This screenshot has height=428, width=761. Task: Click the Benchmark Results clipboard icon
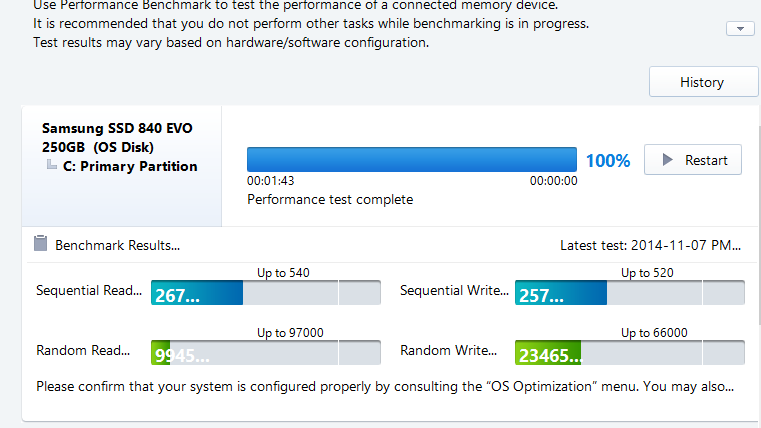[x=41, y=243]
